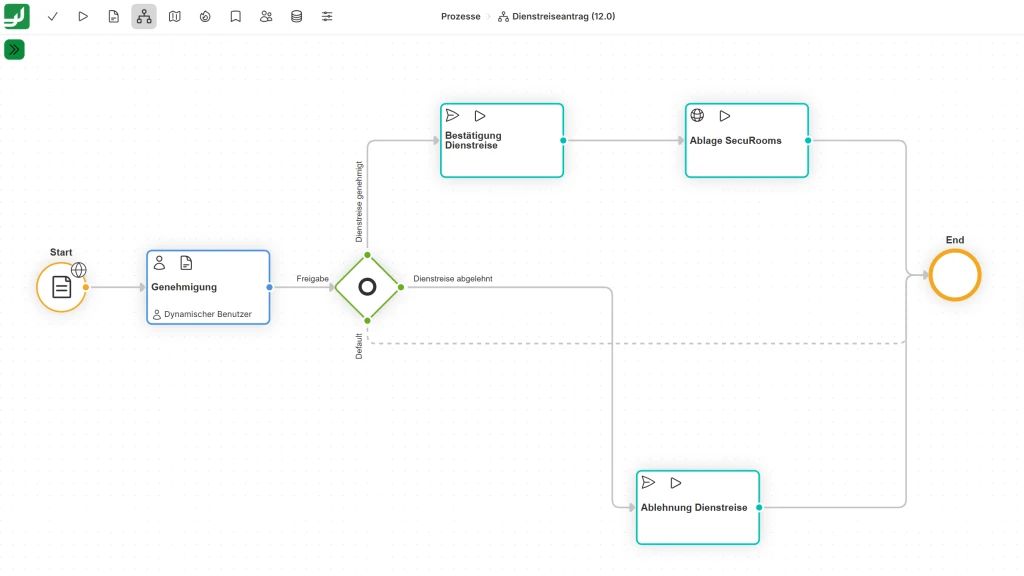Select the Bestätigung Dienstreise task
1024x576 pixels.
point(502,140)
